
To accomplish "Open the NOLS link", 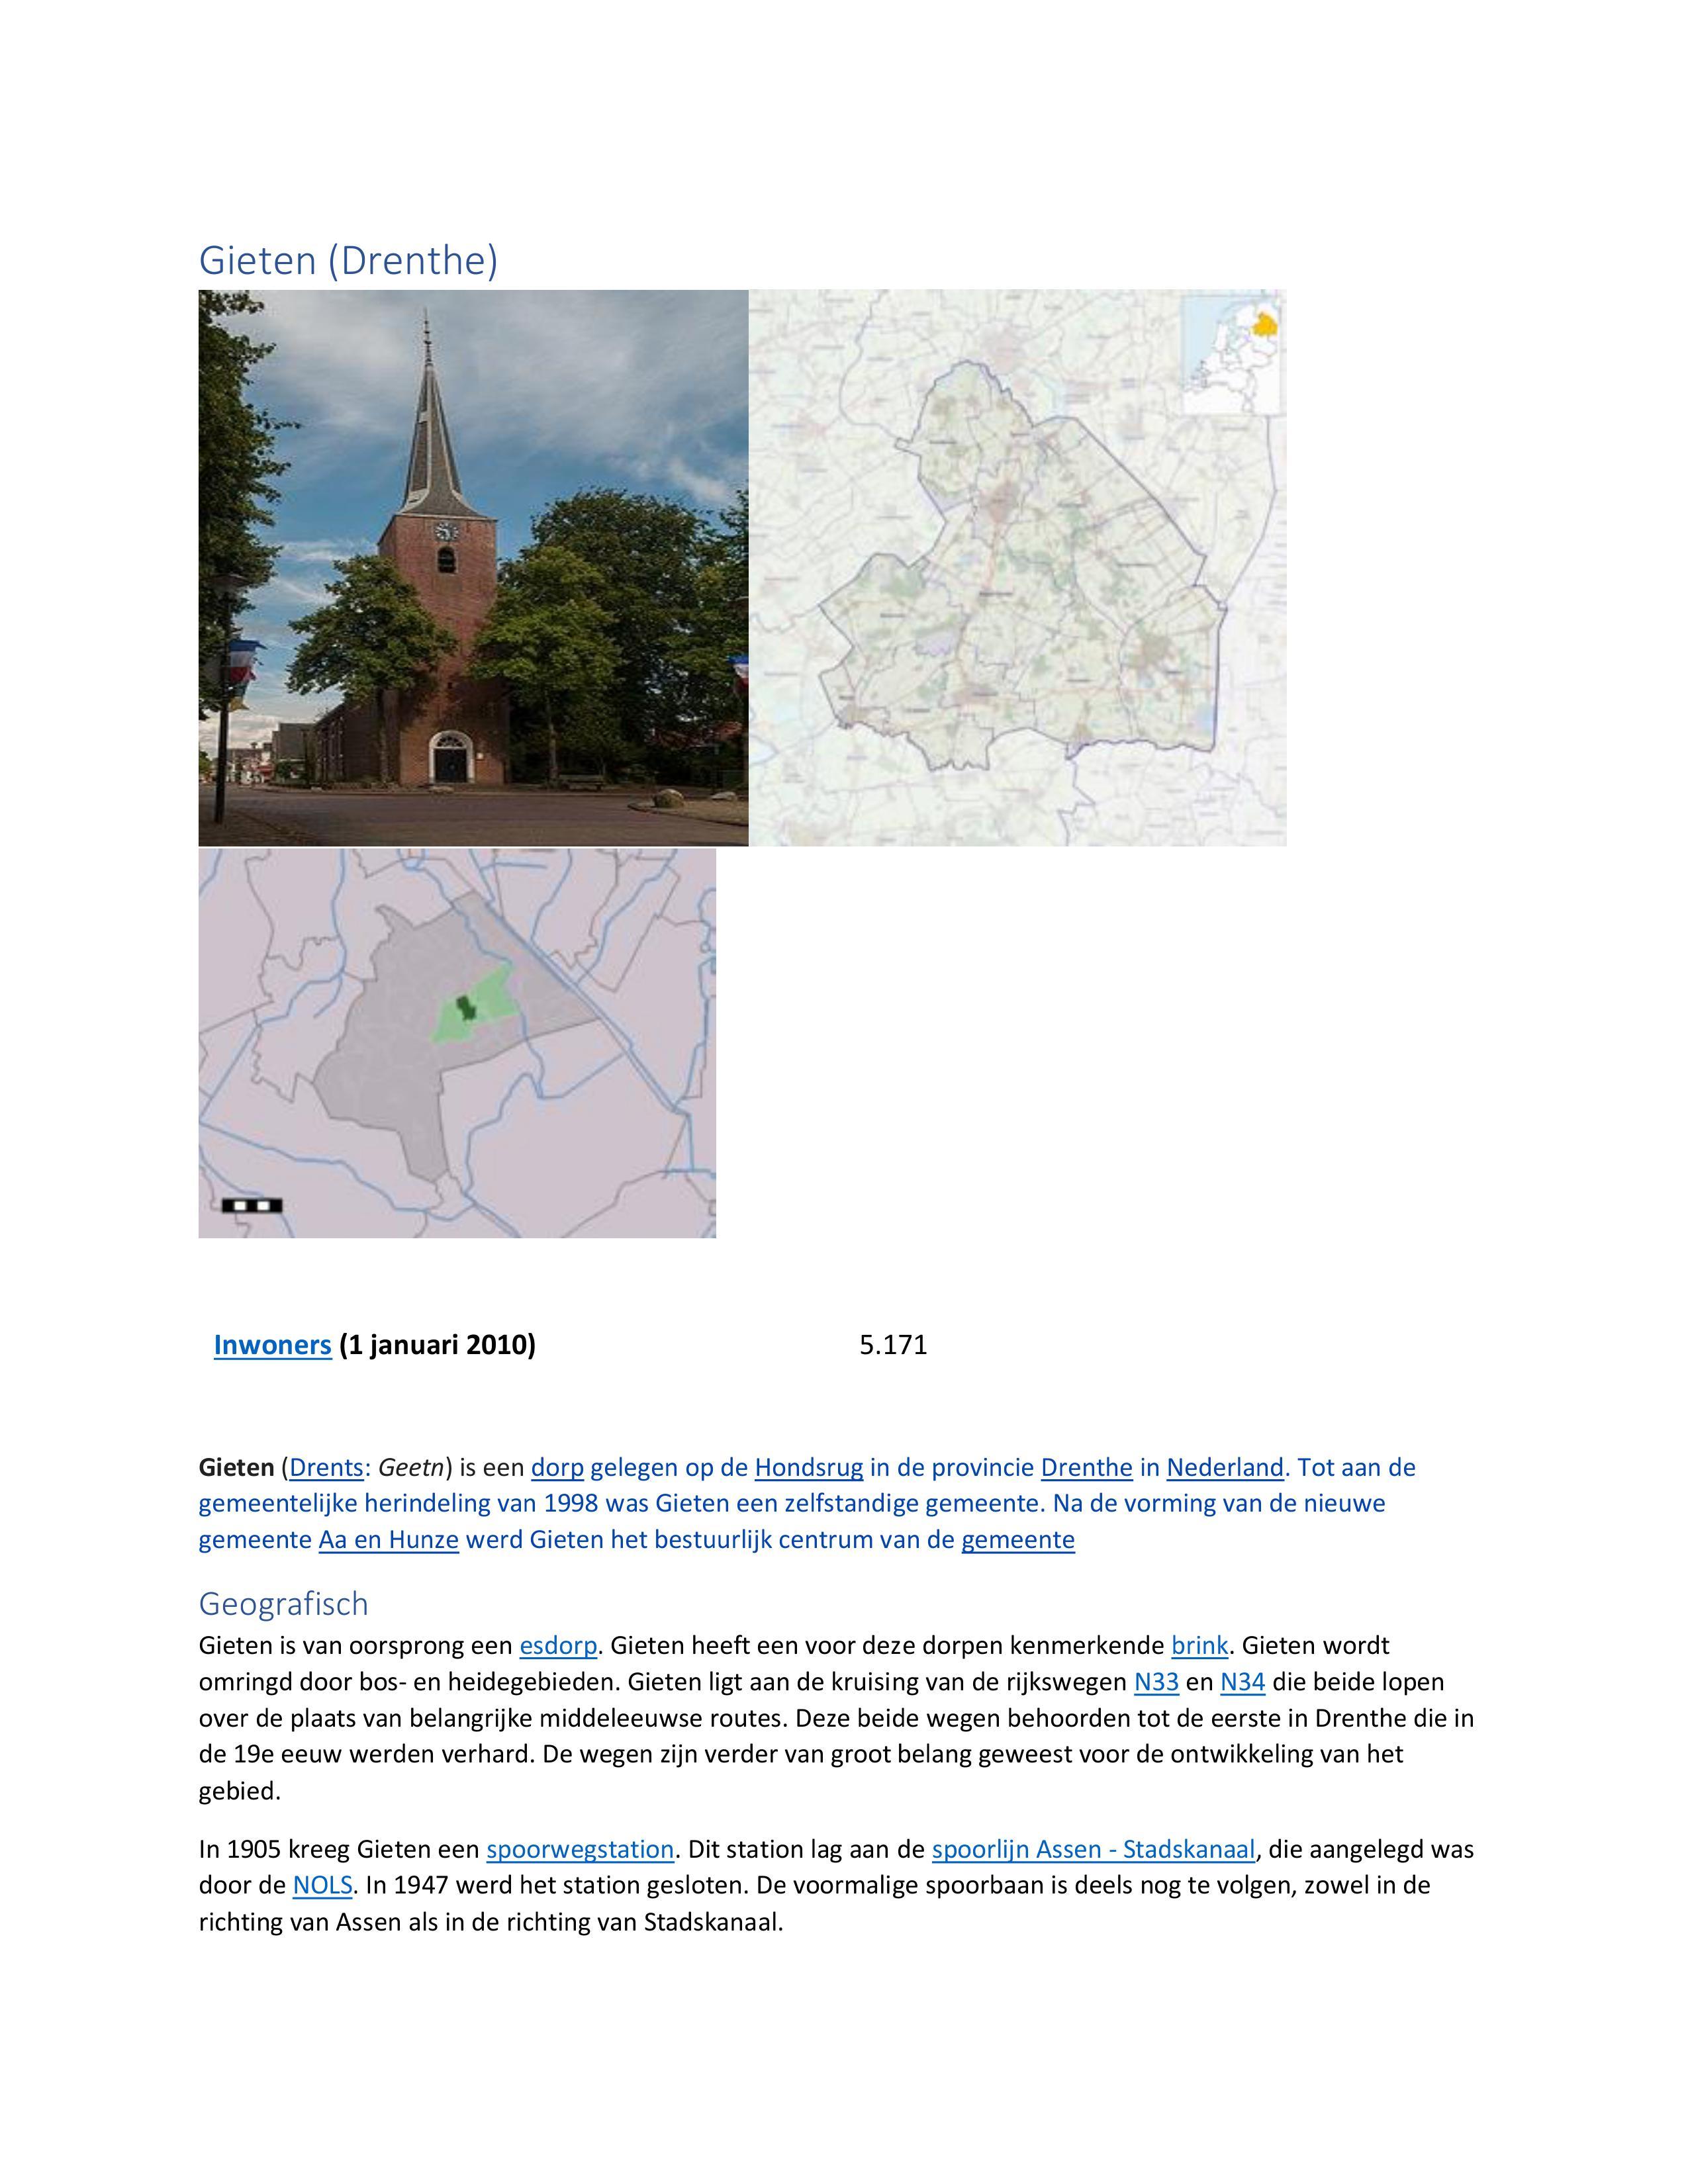I will (322, 1885).
